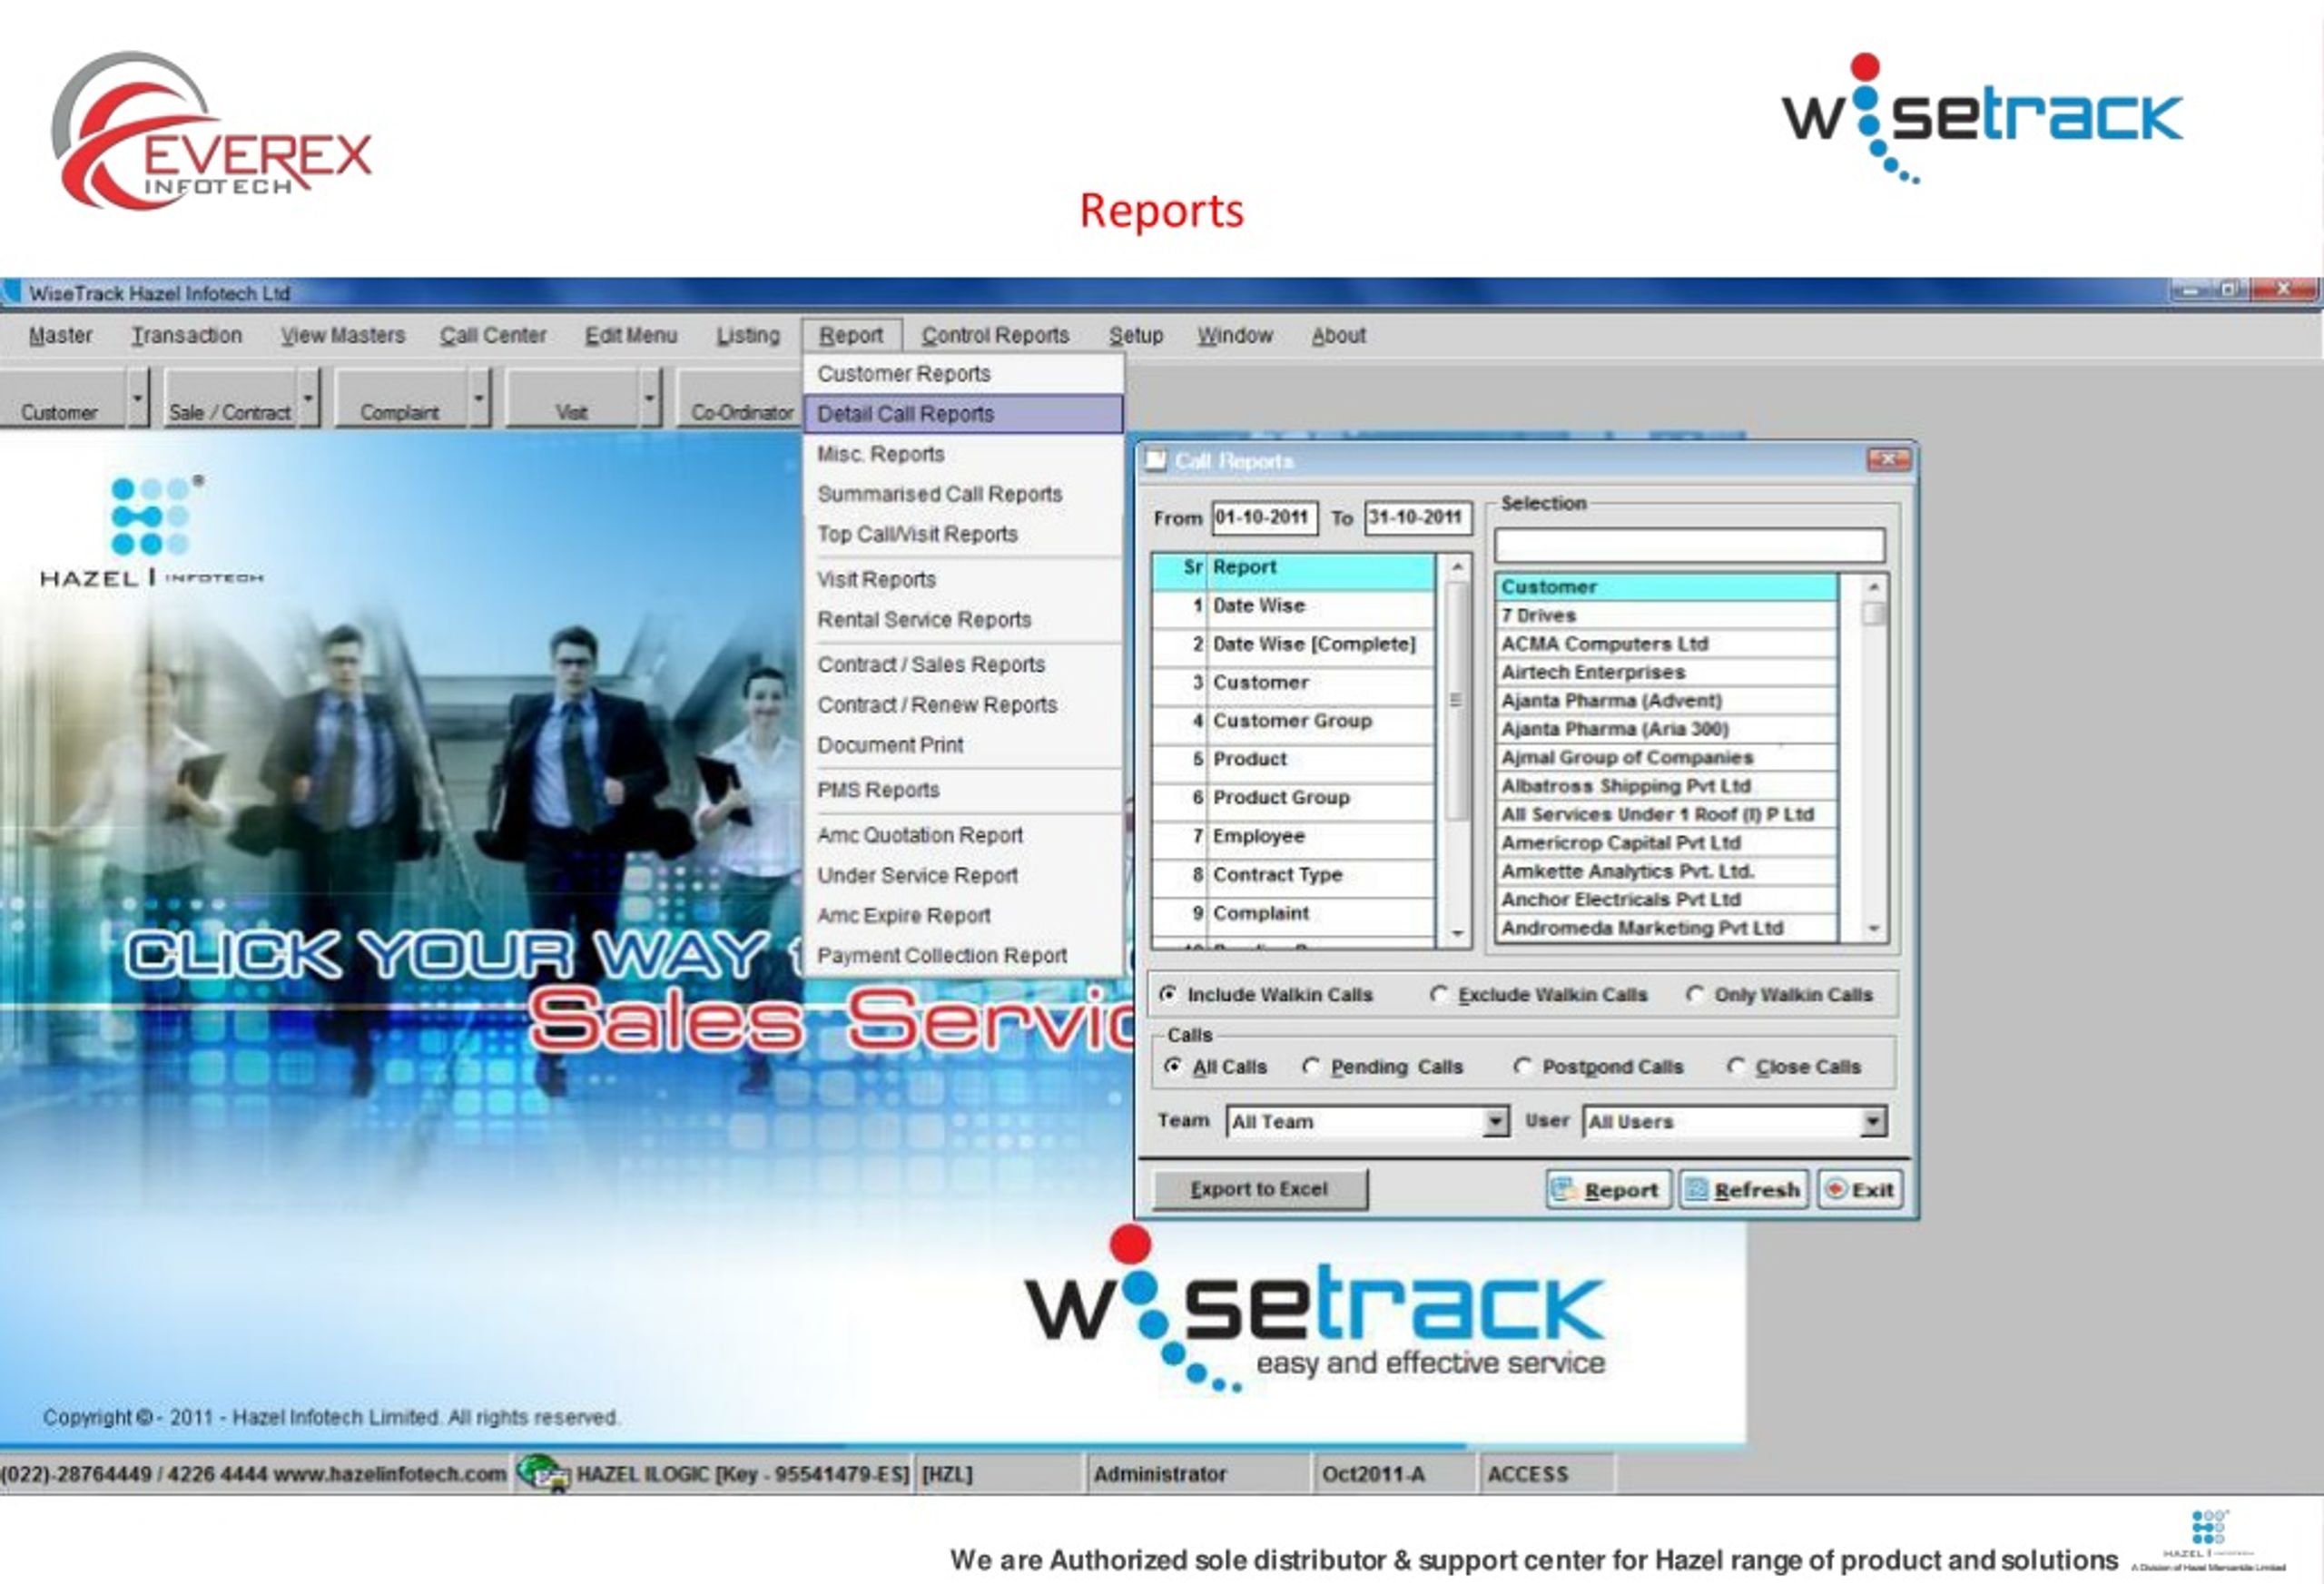Select Detail Call Reports menu entry
This screenshot has width=2324, height=1584.
[963, 414]
